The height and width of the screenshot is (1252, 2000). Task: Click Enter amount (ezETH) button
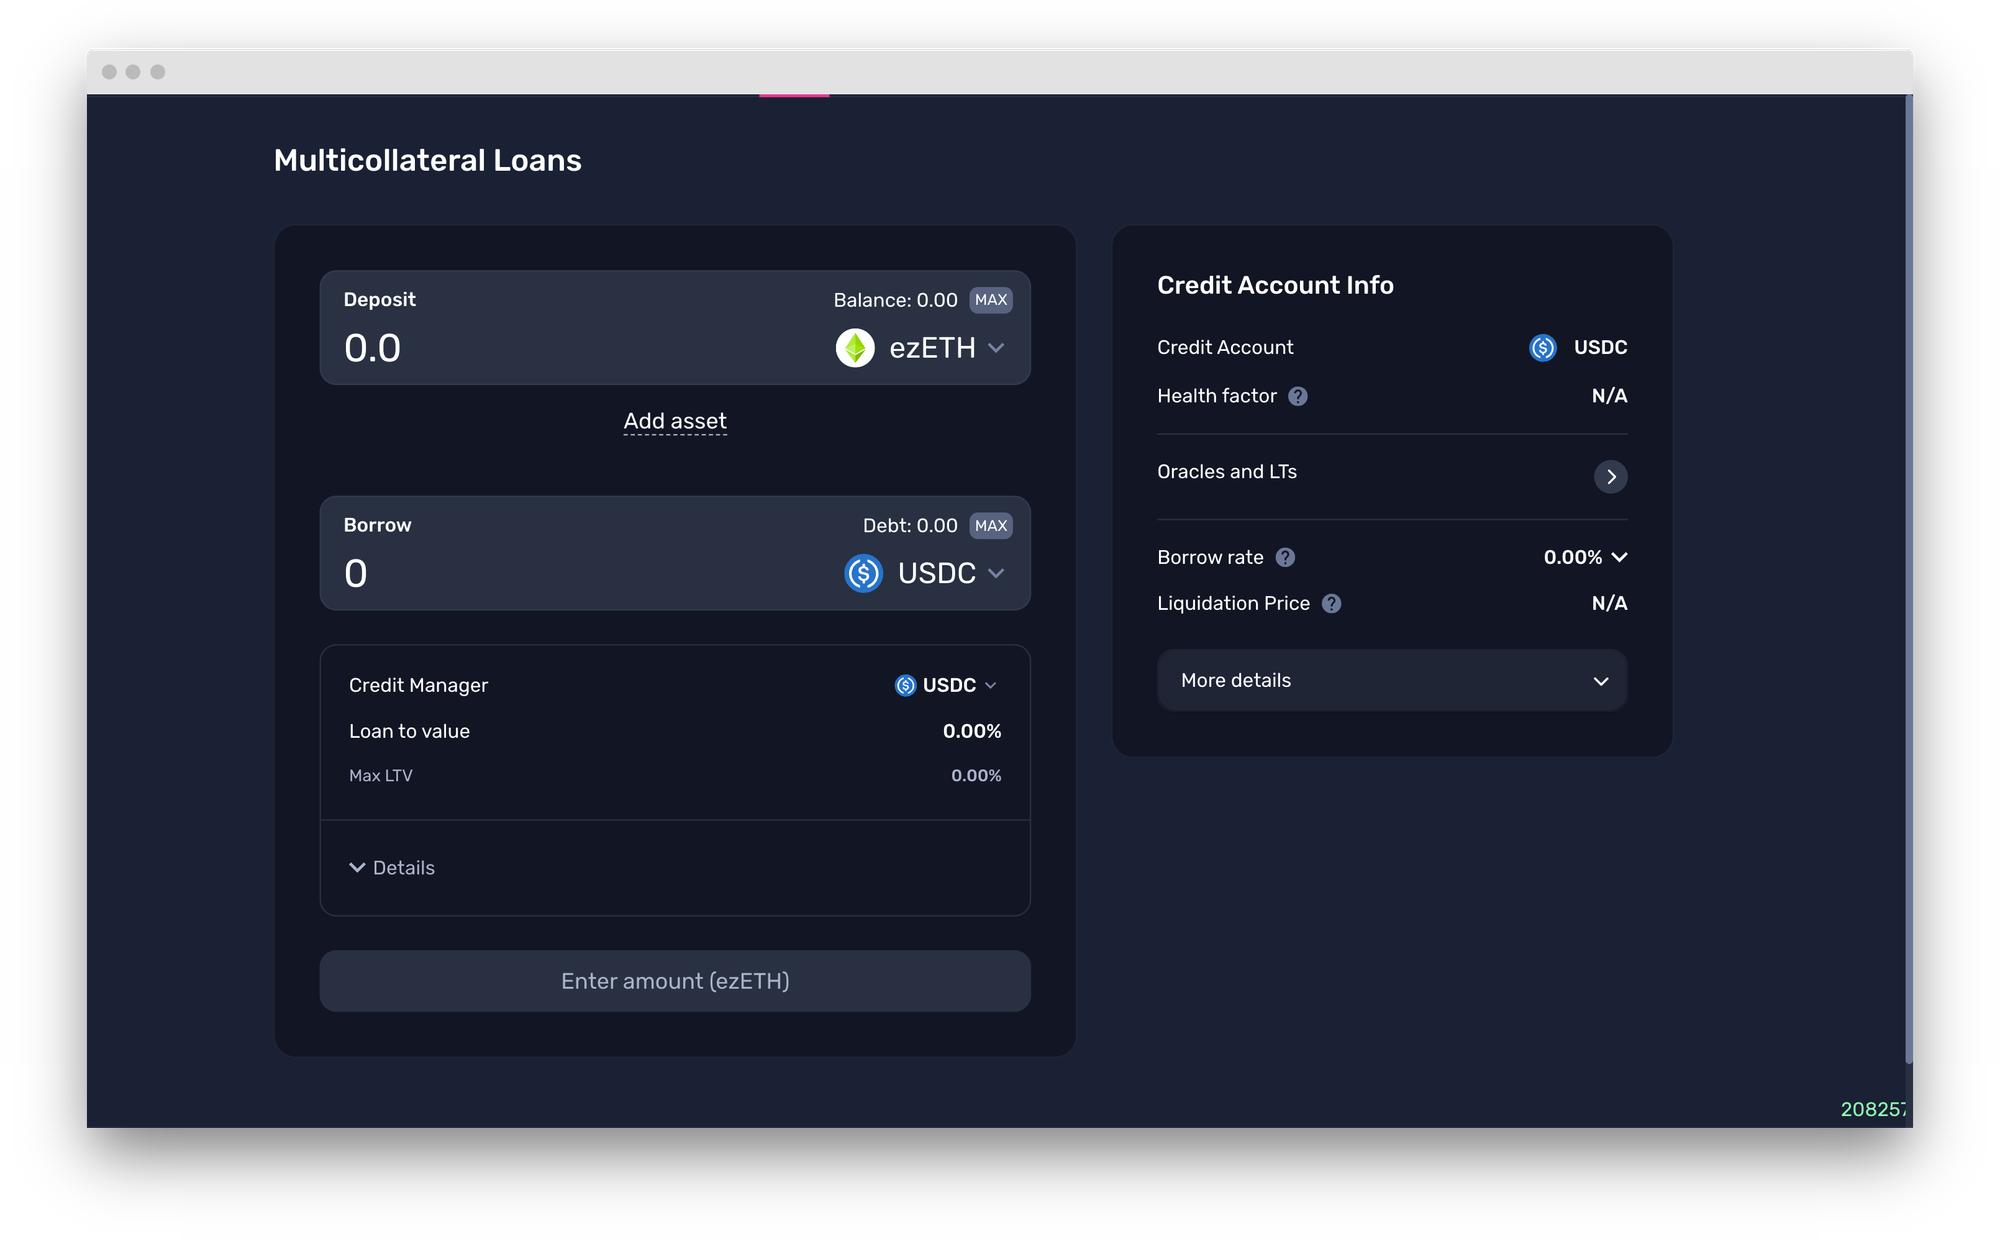point(675,981)
